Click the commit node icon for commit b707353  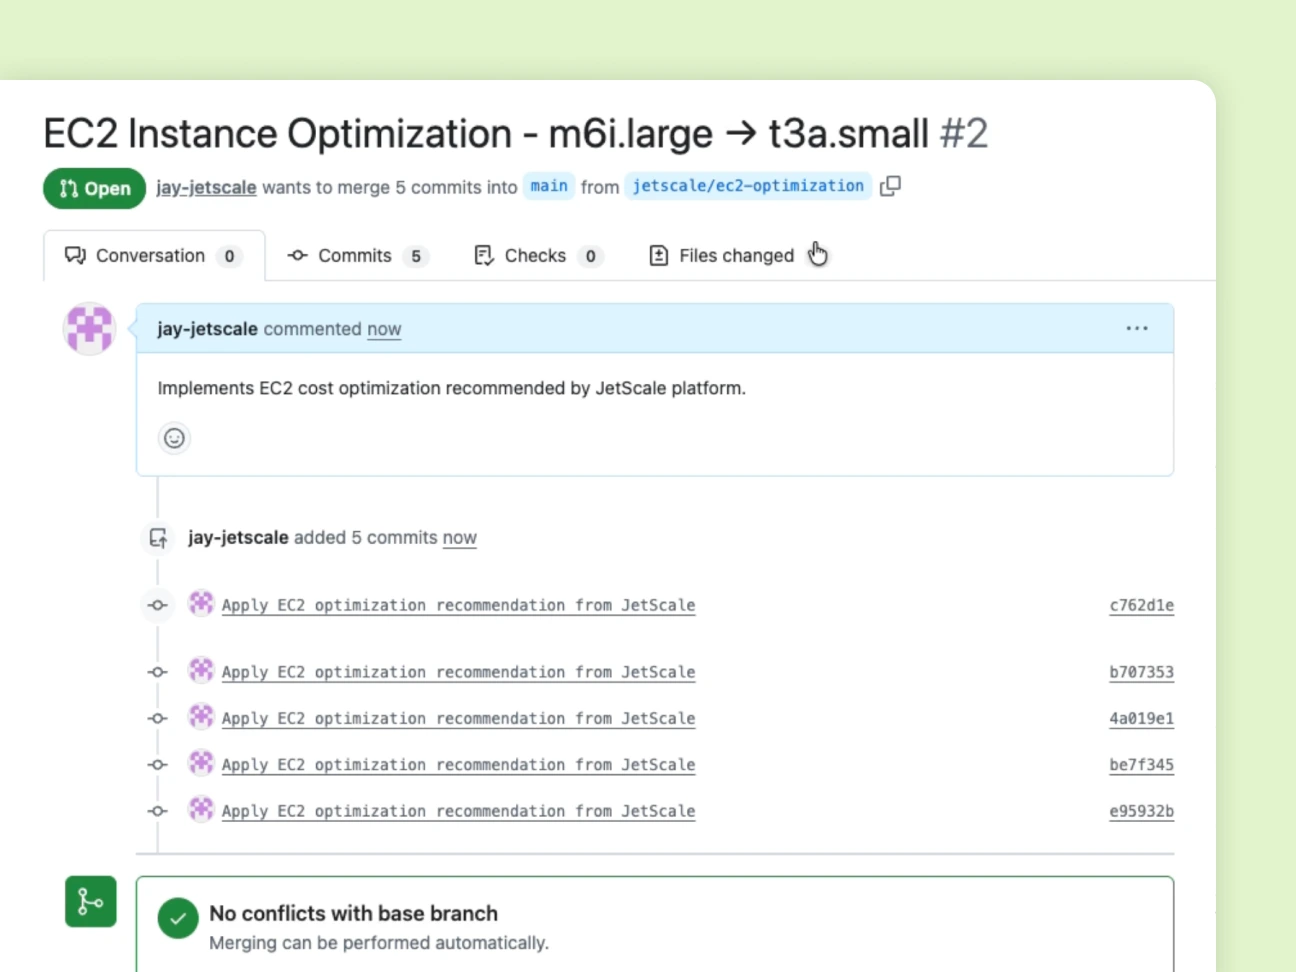point(158,672)
